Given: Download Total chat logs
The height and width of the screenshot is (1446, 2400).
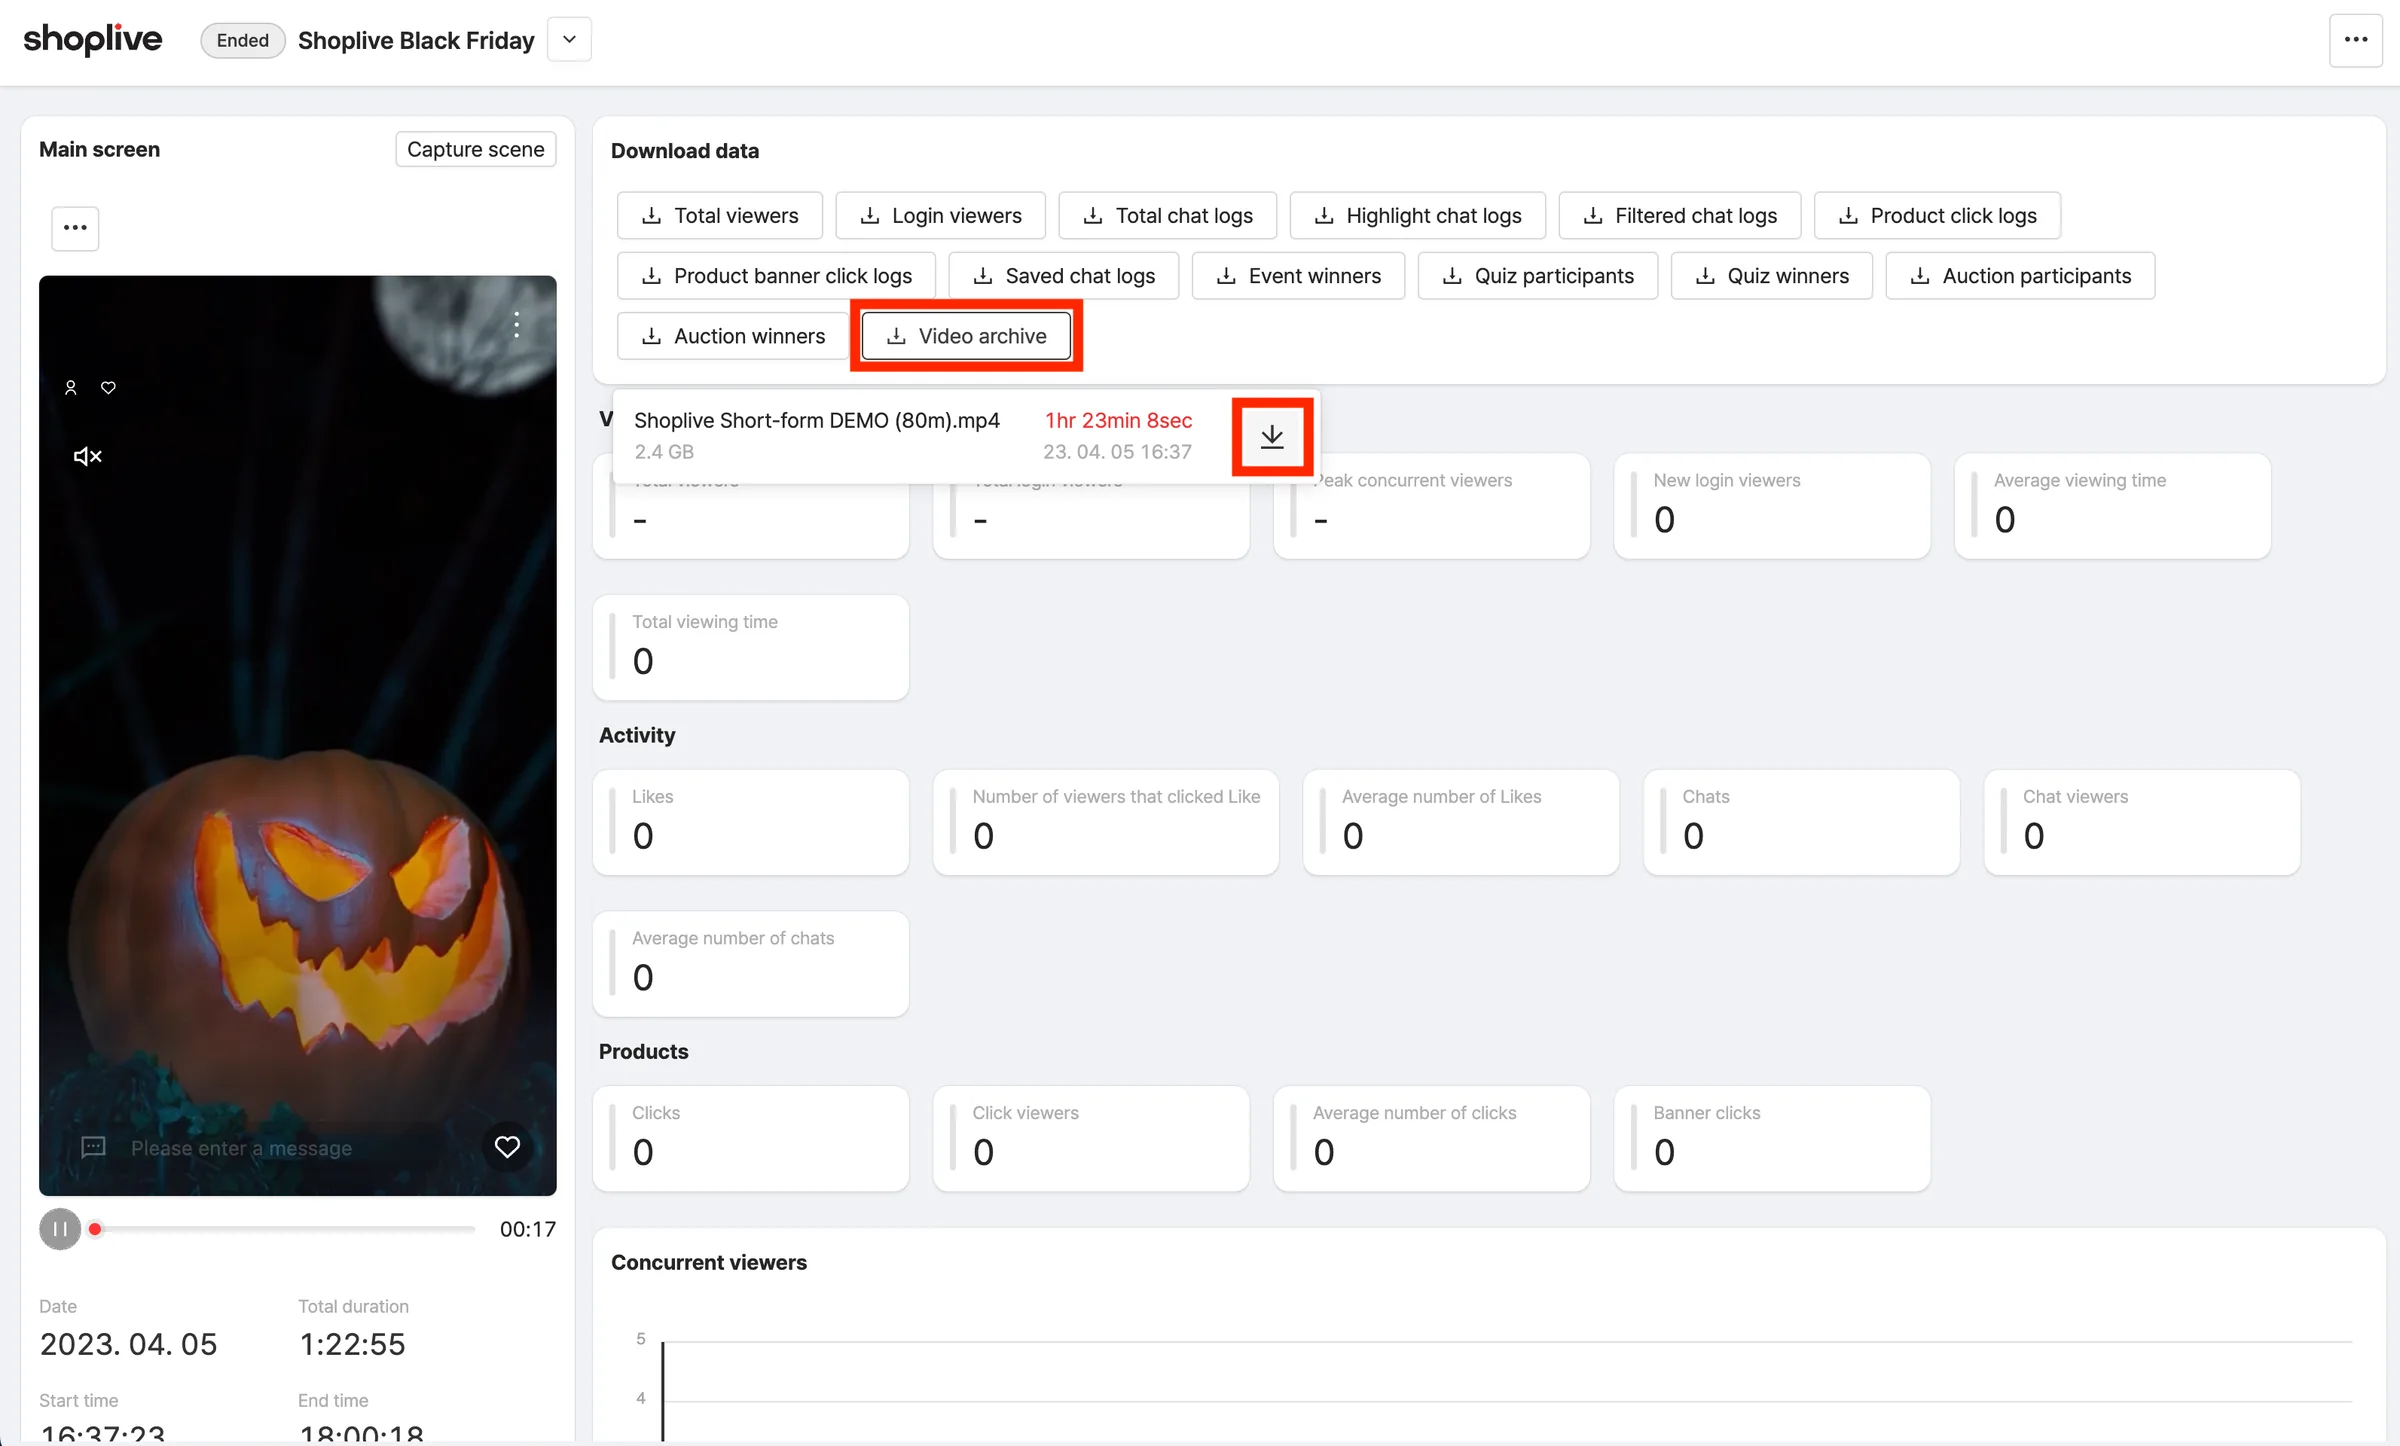Looking at the screenshot, I should tap(1167, 216).
